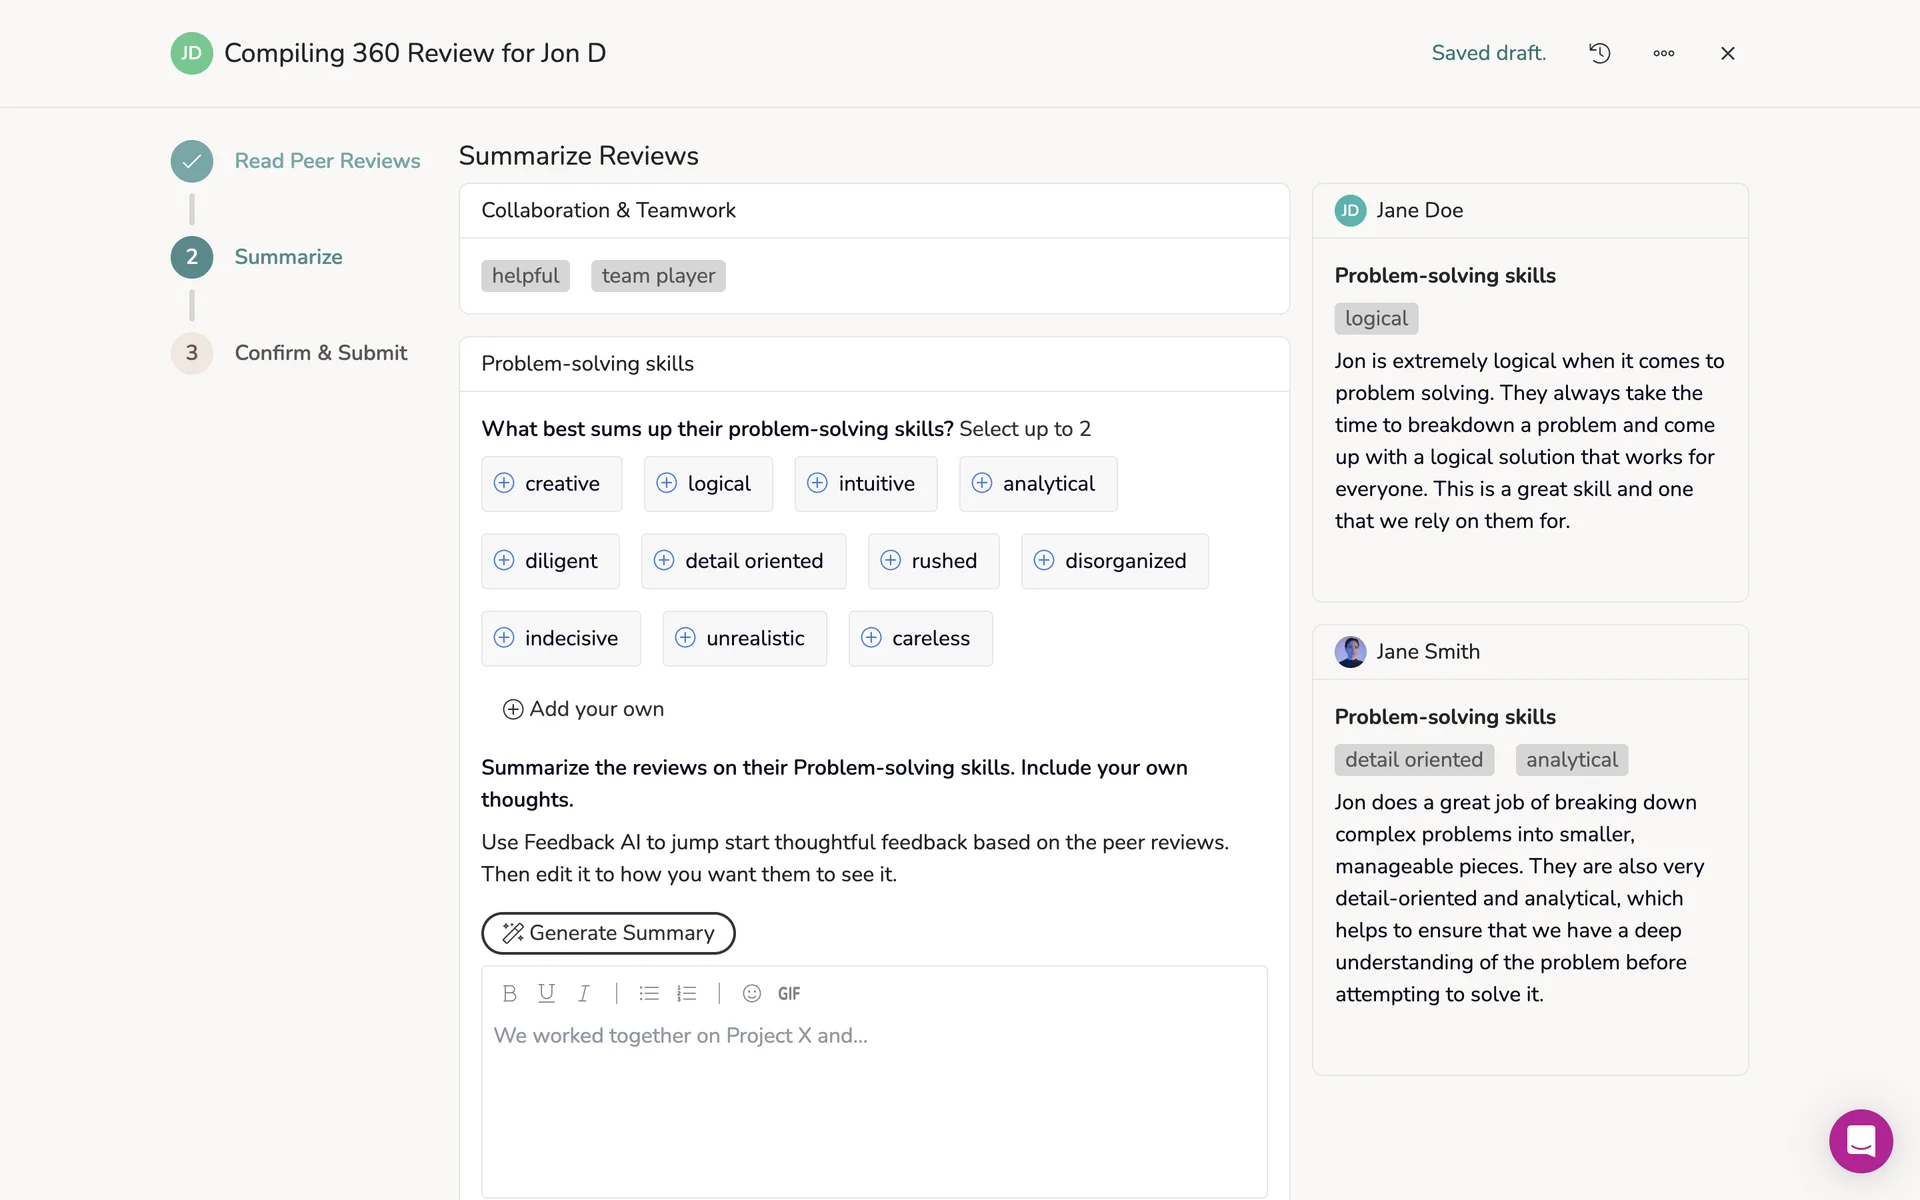Select the 'indecisive' trait tag
The height and width of the screenshot is (1200, 1920).
tap(560, 638)
